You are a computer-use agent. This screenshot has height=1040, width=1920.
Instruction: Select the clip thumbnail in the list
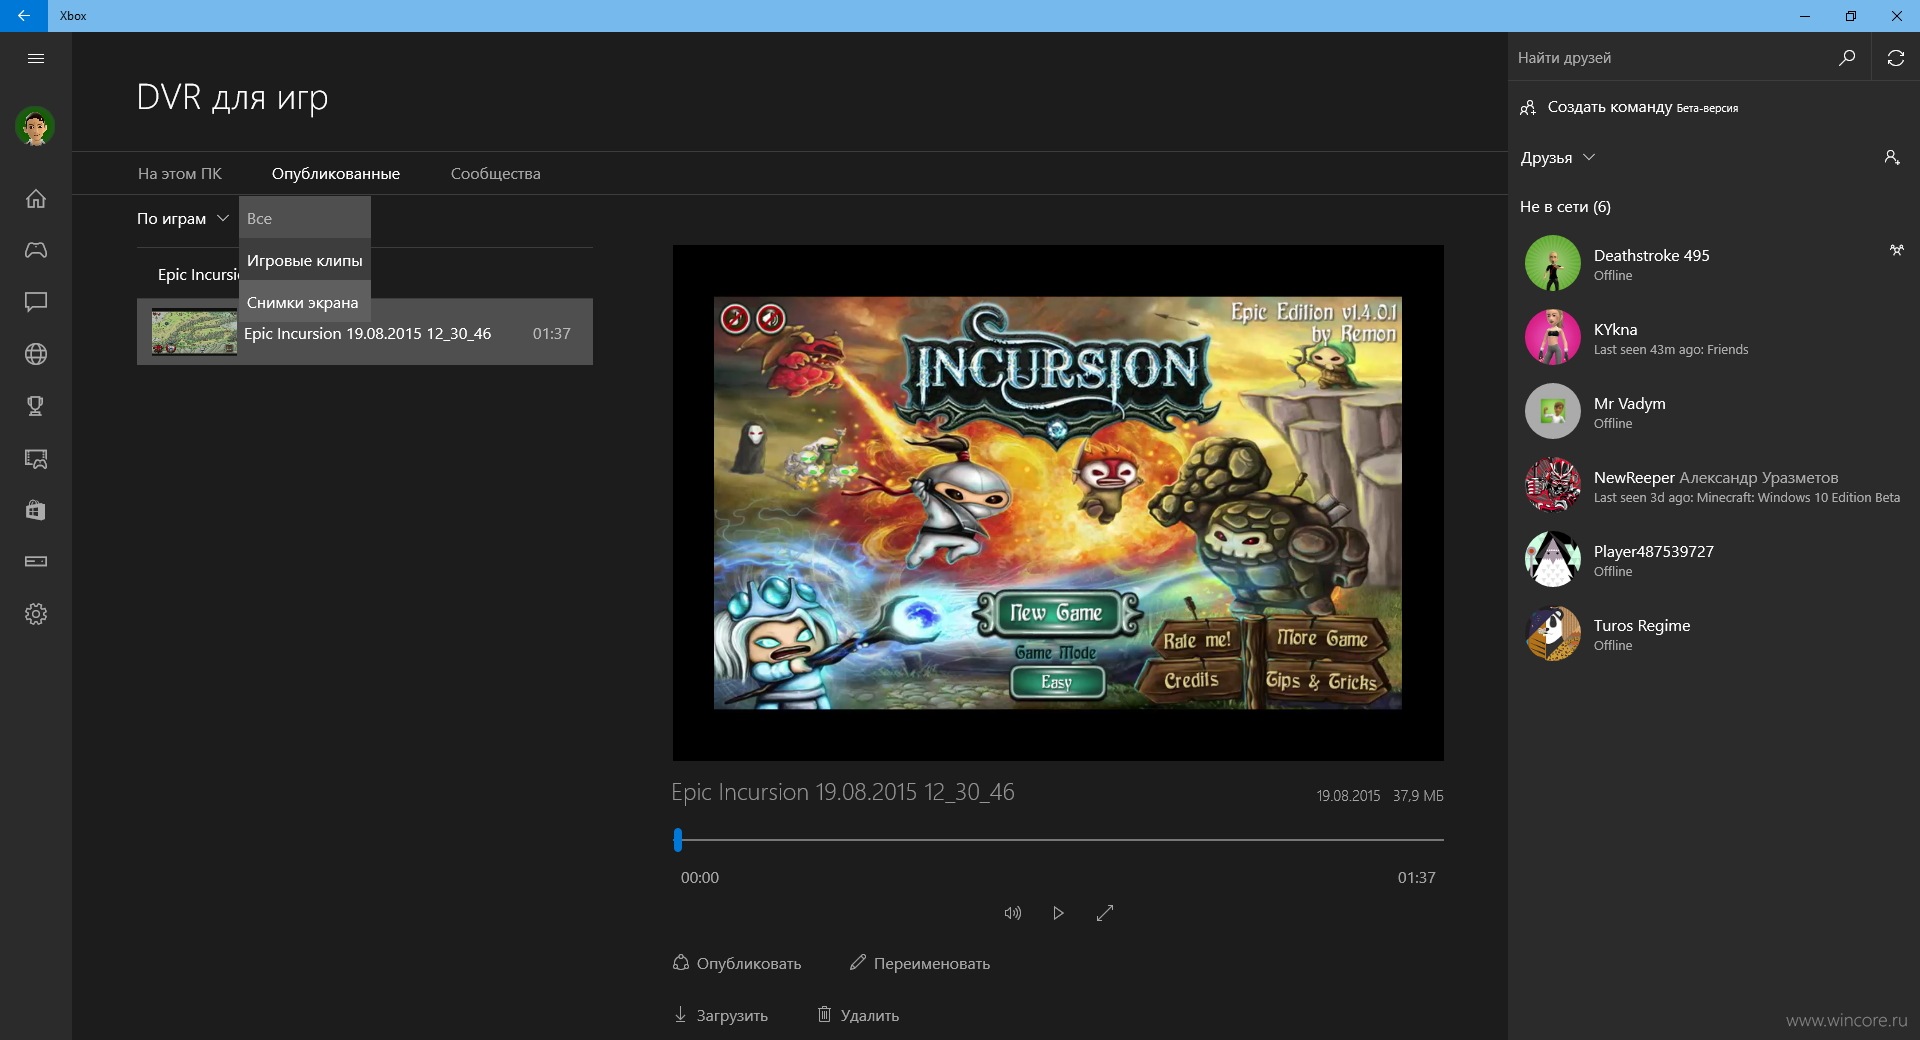[194, 331]
